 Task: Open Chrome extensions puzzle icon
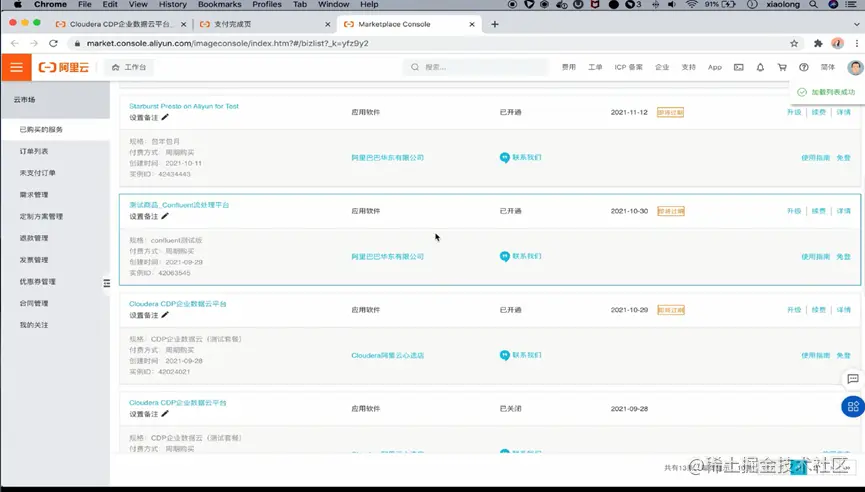click(818, 43)
